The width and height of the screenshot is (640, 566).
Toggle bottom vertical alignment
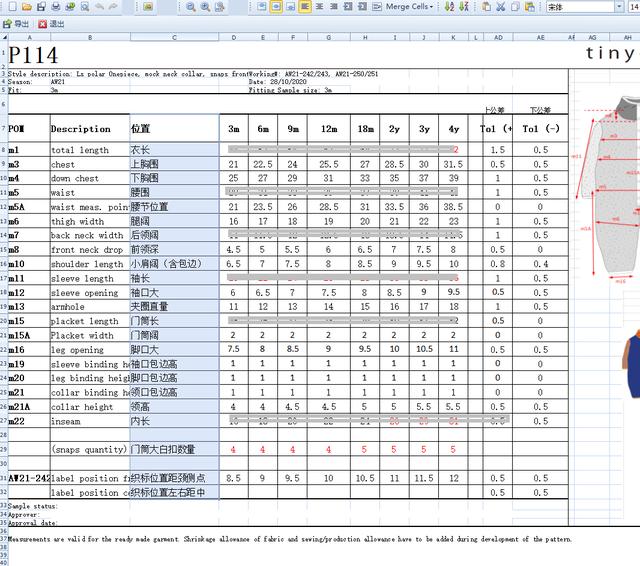point(290,7)
